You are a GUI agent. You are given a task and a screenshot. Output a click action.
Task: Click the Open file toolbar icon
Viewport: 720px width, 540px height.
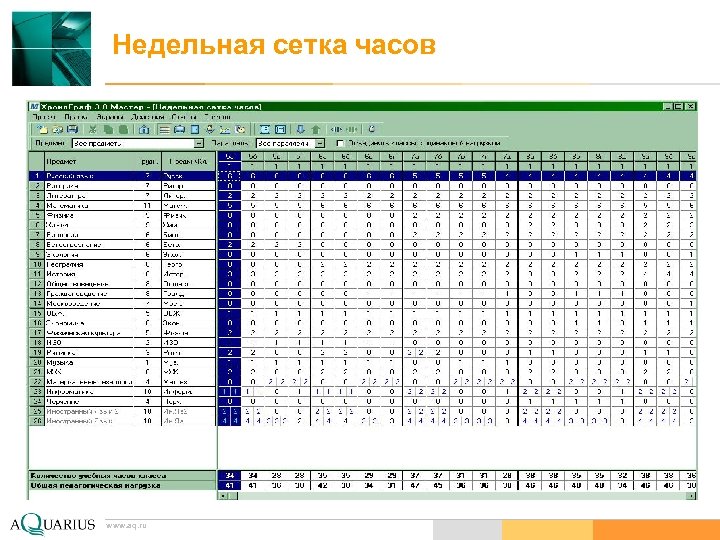57,129
